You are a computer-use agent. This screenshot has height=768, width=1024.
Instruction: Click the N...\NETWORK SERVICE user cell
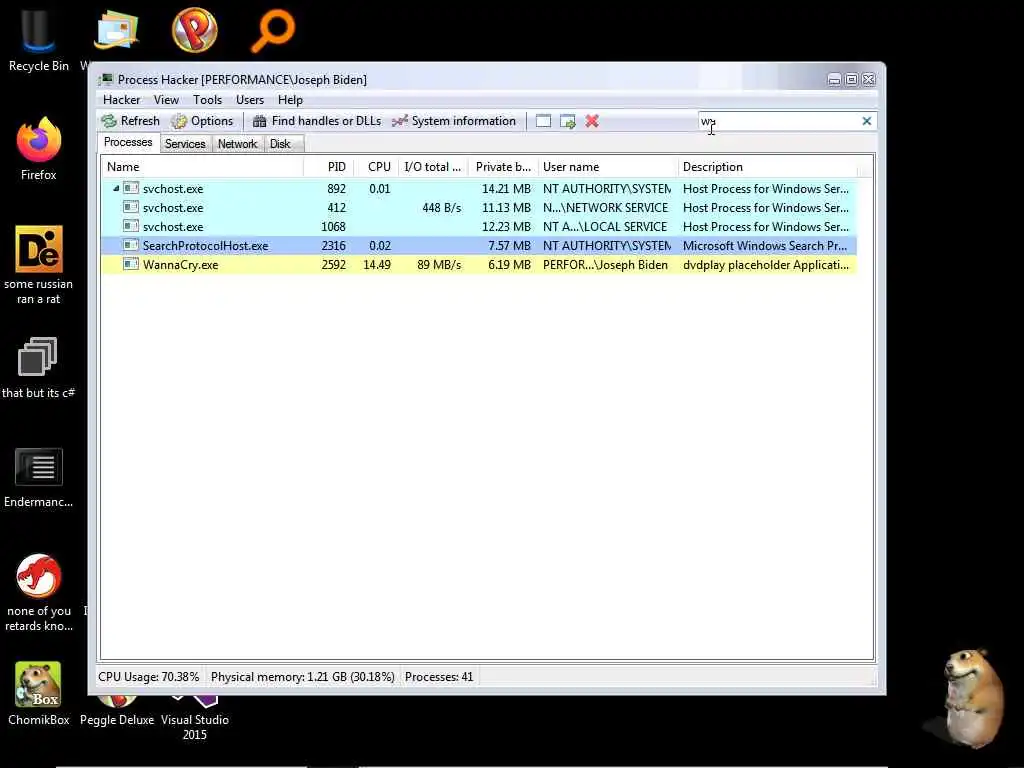tap(605, 208)
